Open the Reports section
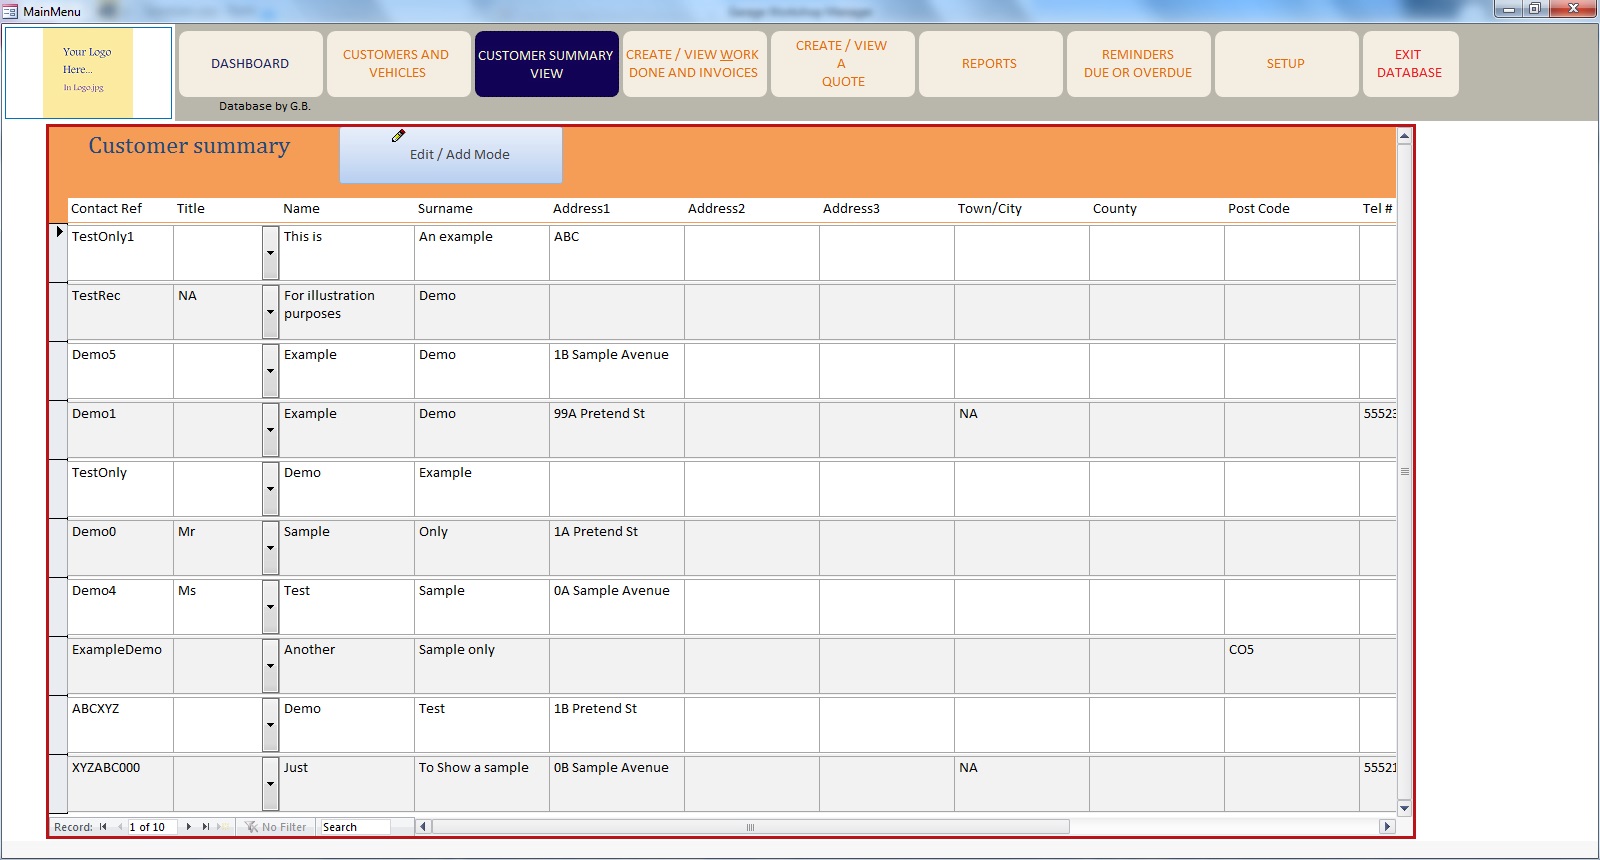 [989, 64]
